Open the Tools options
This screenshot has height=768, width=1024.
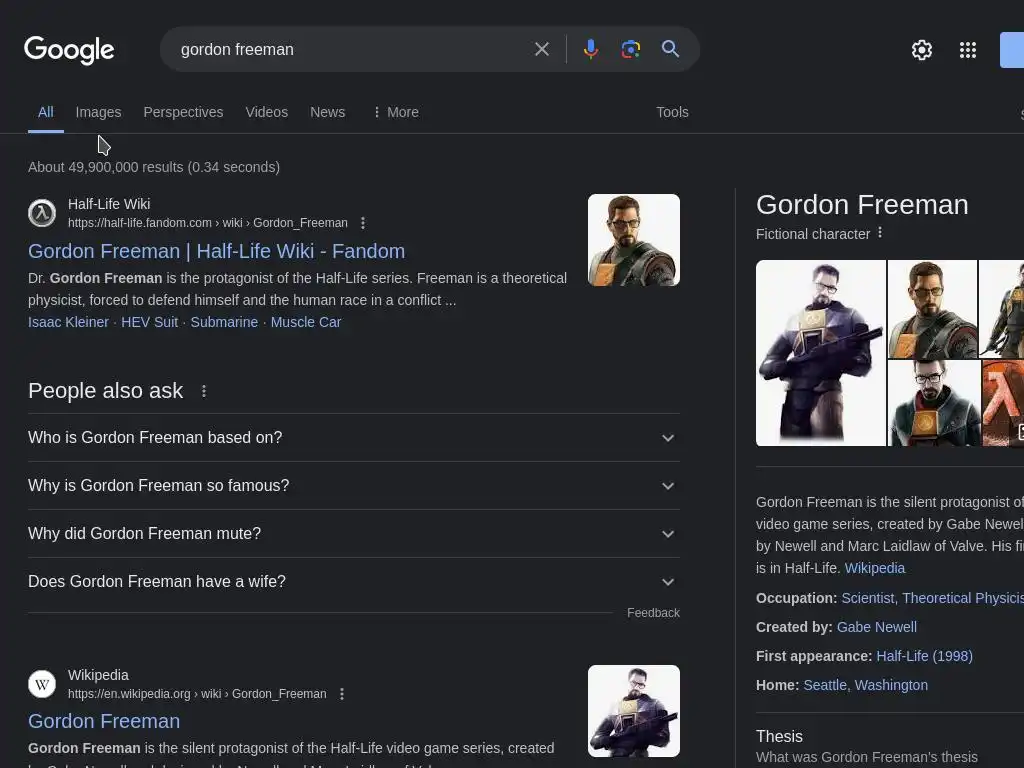pos(672,112)
